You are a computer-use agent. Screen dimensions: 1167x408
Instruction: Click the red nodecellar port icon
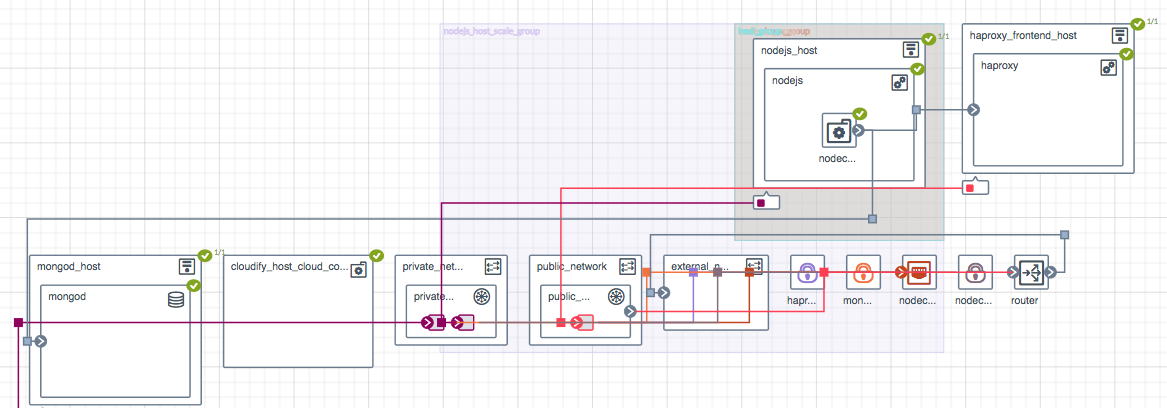click(917, 272)
